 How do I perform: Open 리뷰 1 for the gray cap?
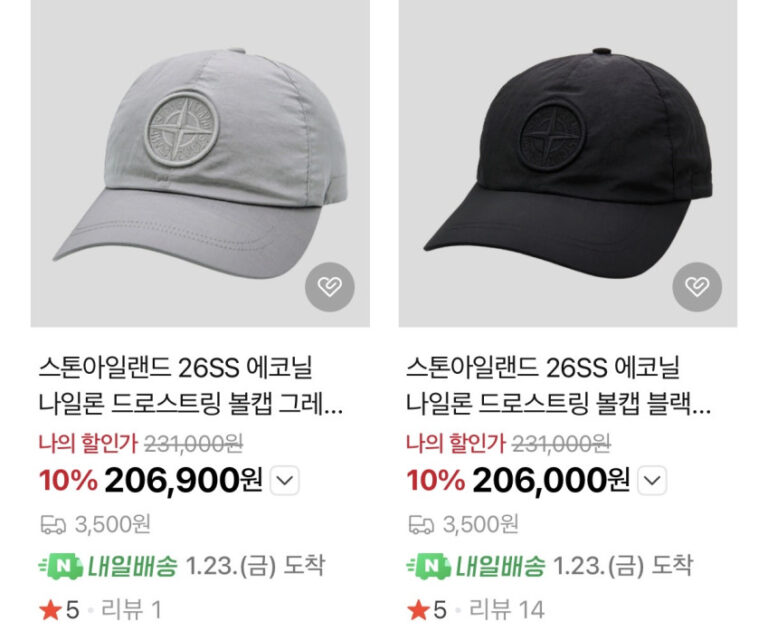pyautogui.click(x=131, y=610)
